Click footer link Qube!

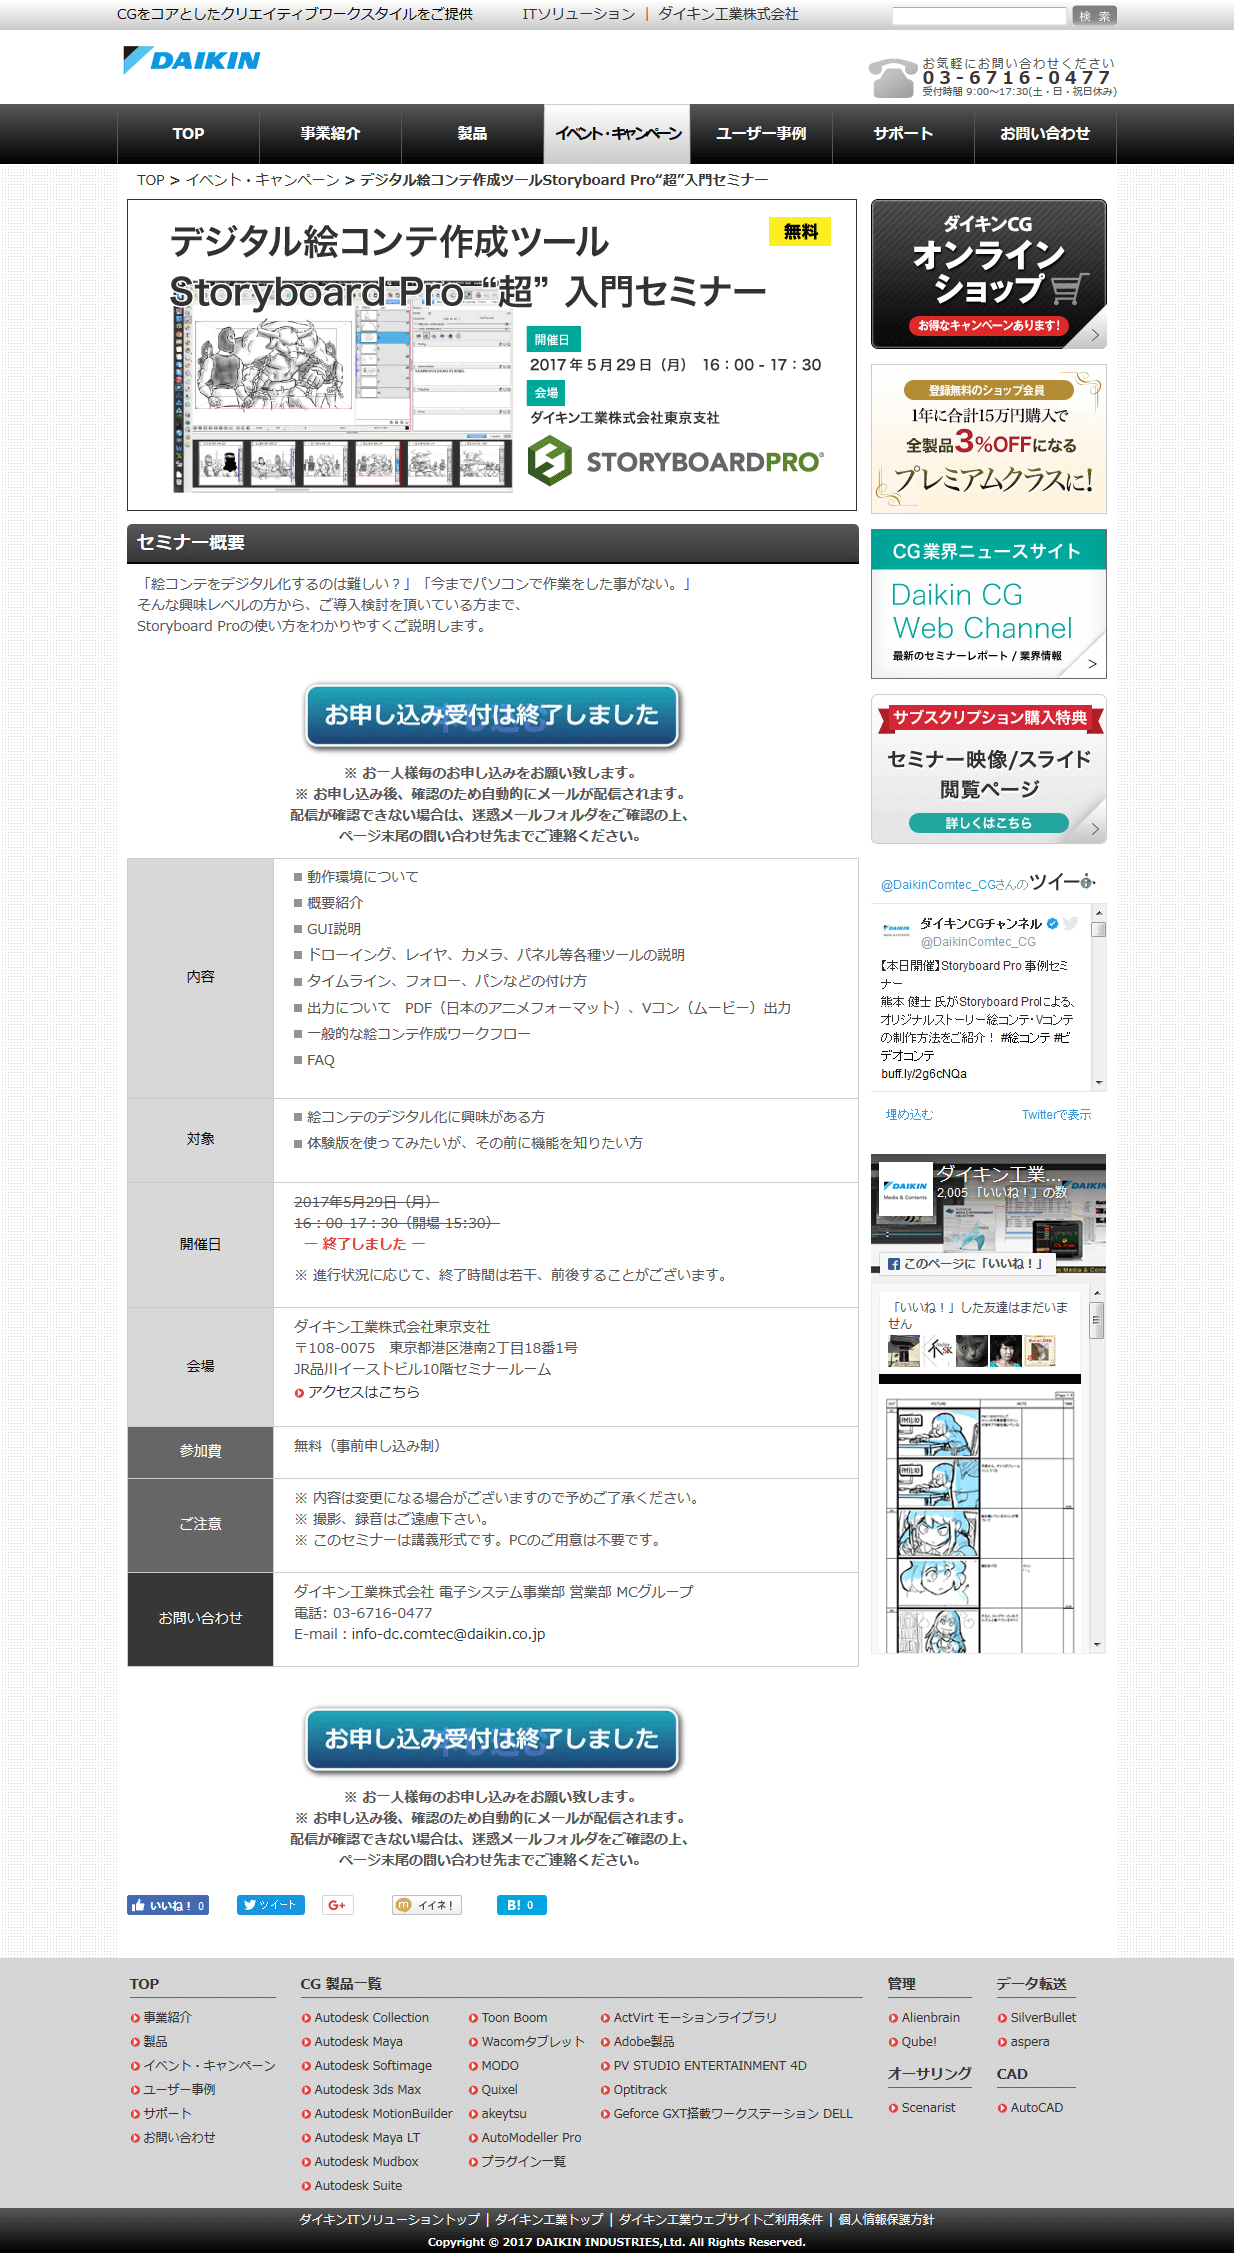[x=919, y=2042]
